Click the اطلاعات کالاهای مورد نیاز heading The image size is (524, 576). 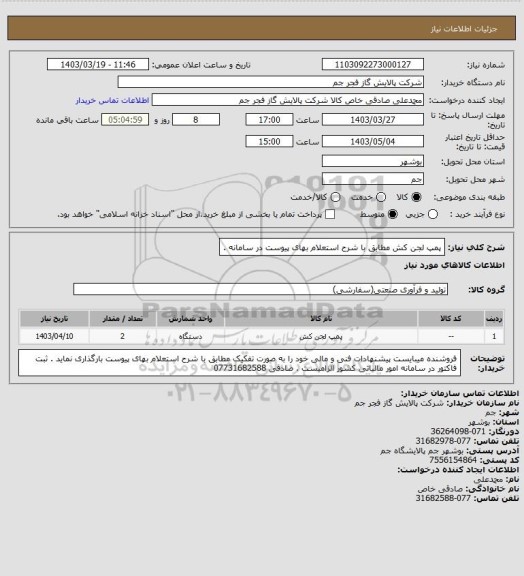[x=454, y=265]
